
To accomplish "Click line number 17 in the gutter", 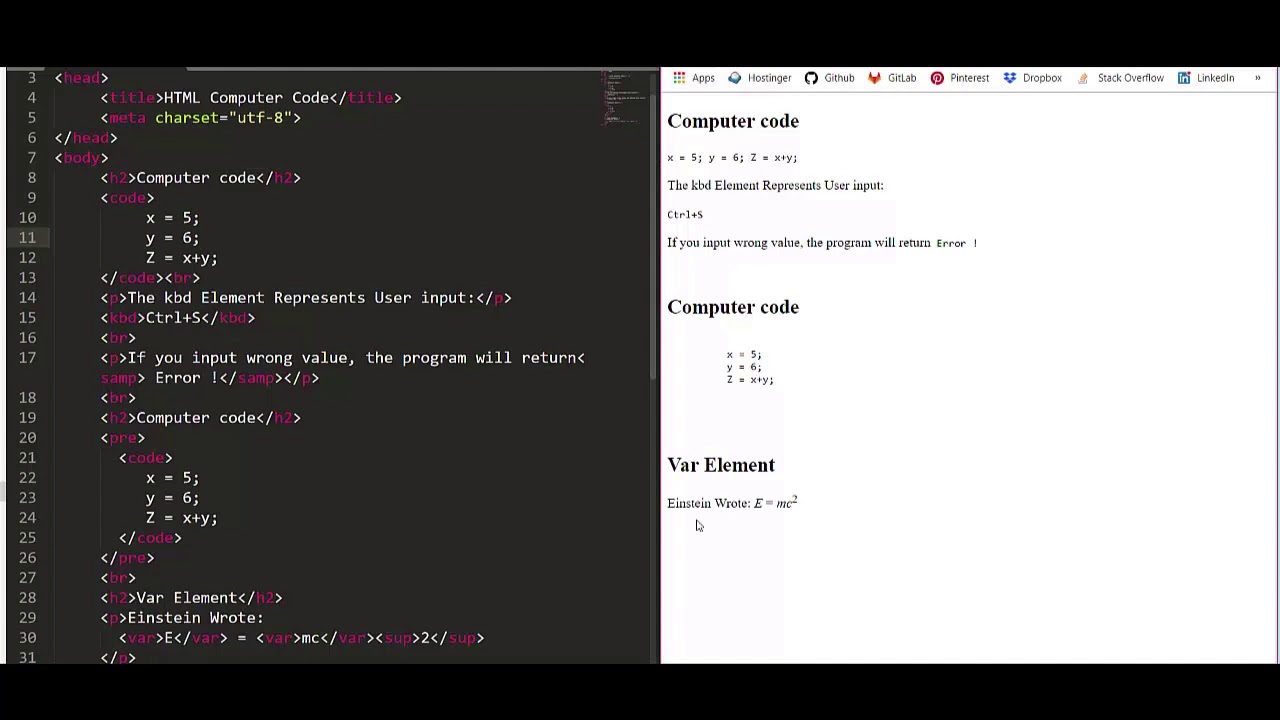I will click(27, 358).
